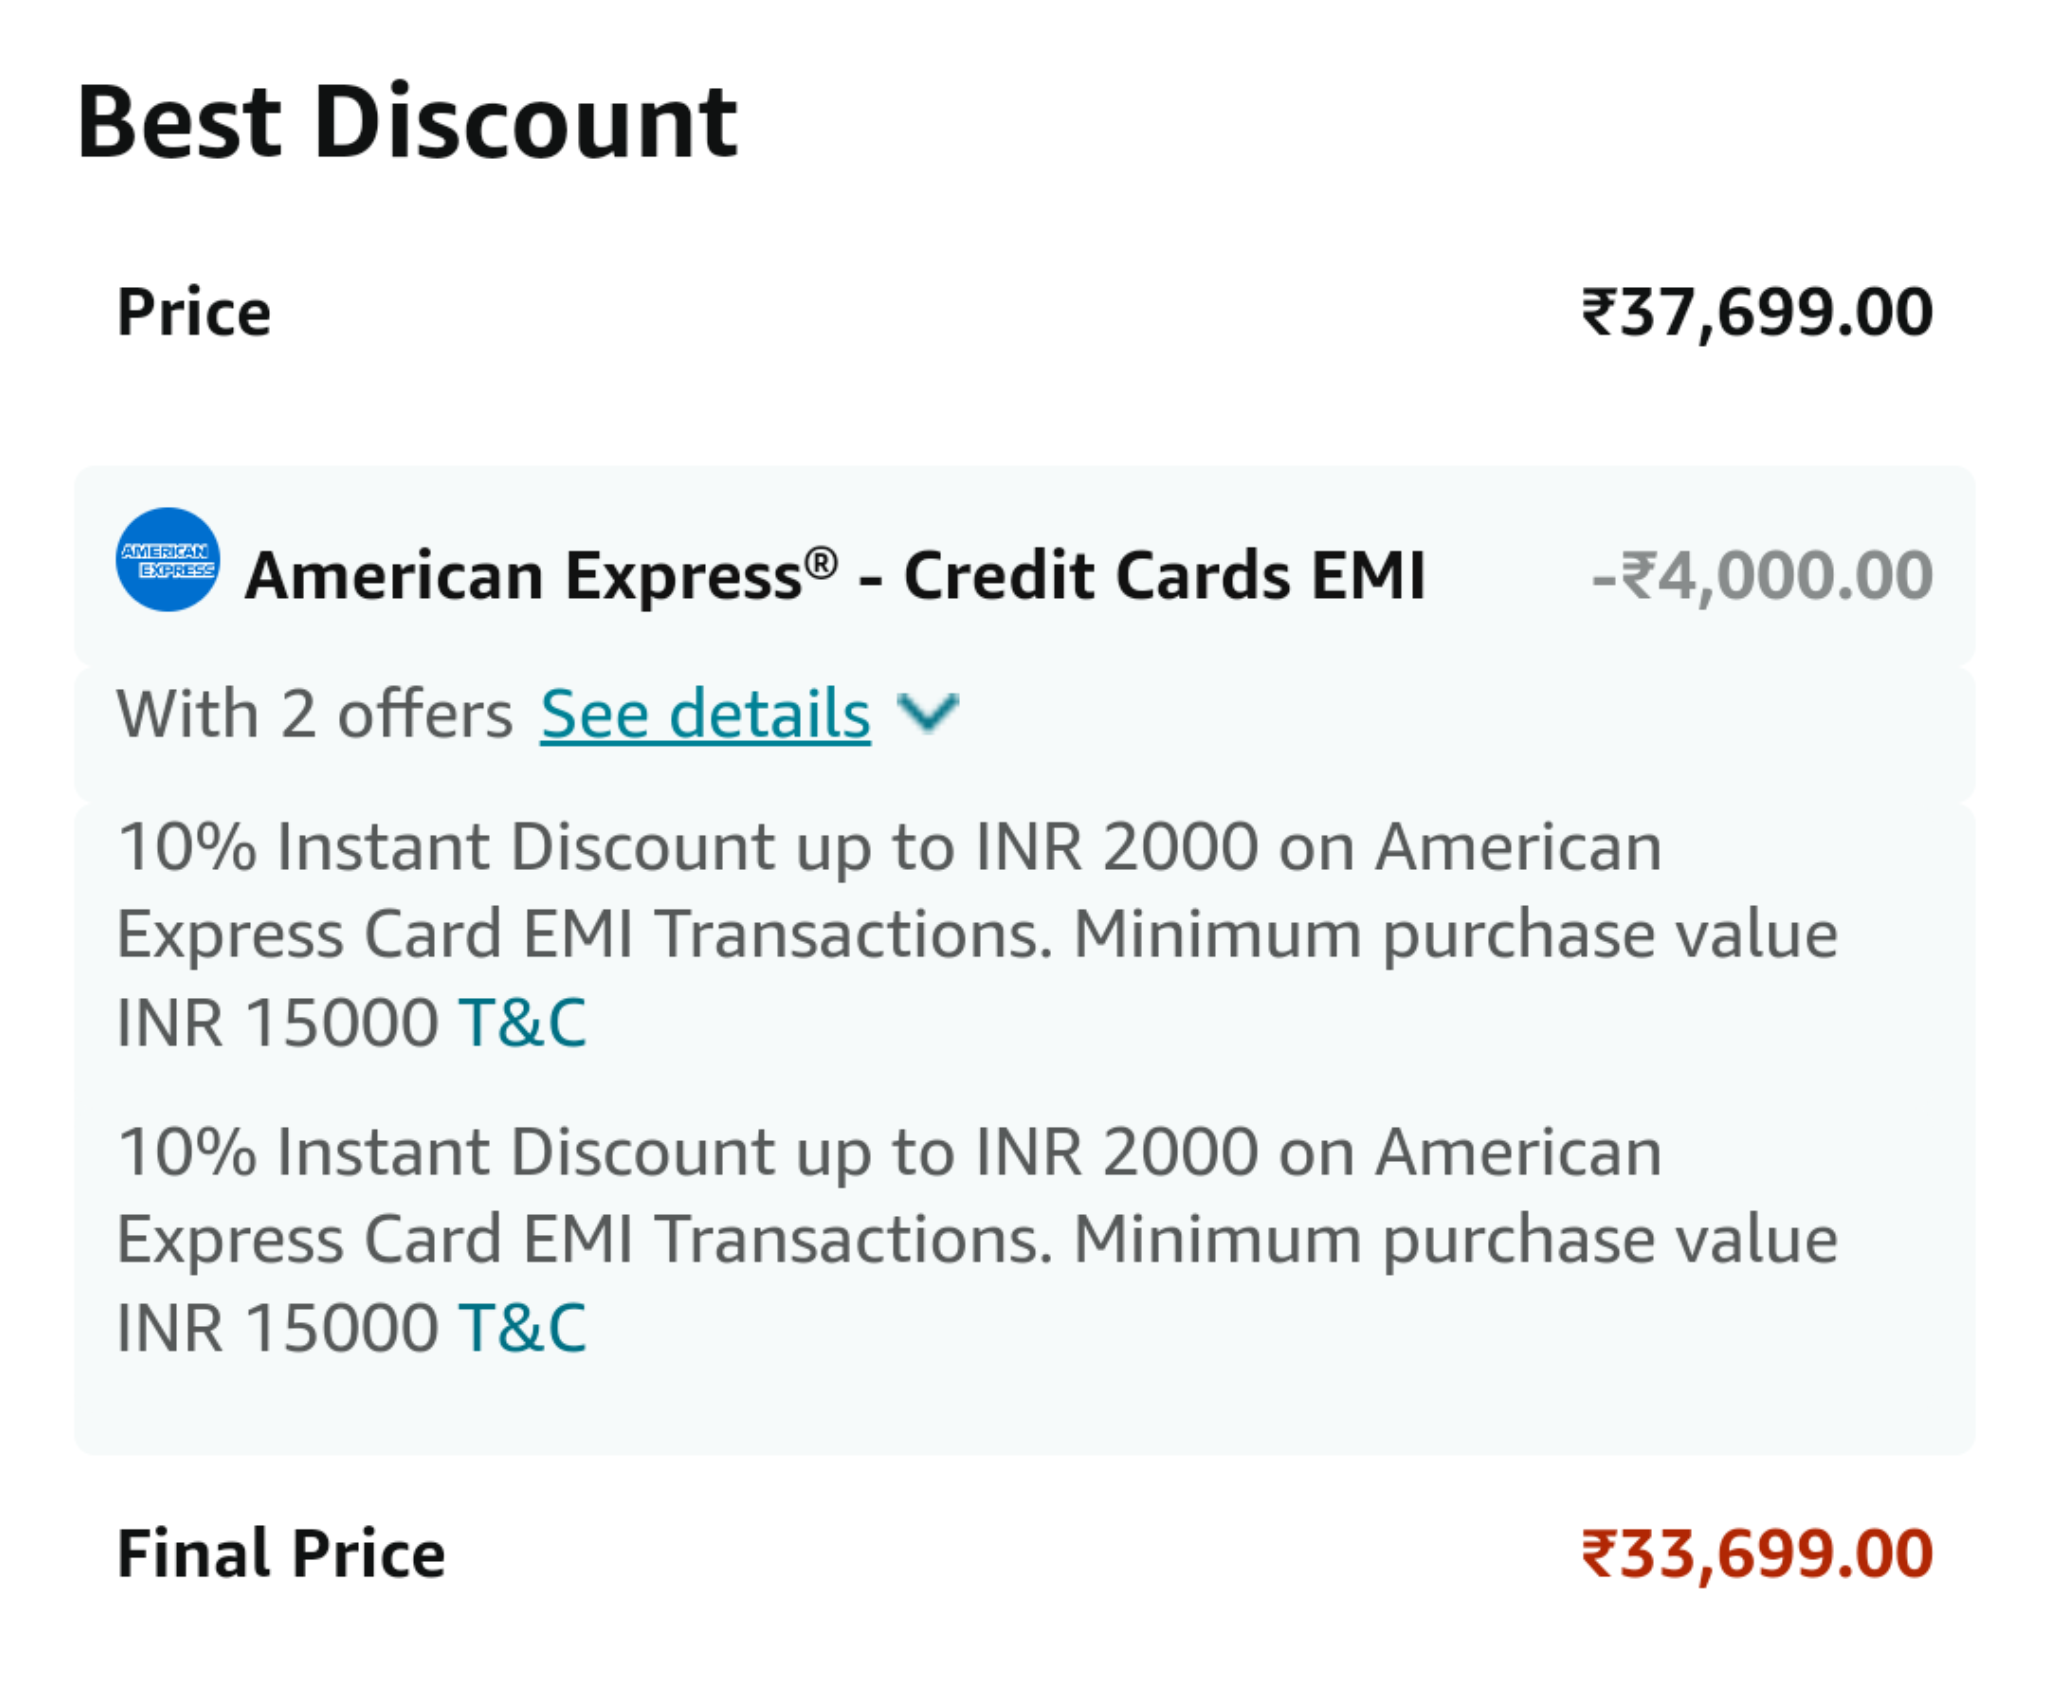
Task: Click the ₹33,699.00 final price value
Action: 1756,1554
